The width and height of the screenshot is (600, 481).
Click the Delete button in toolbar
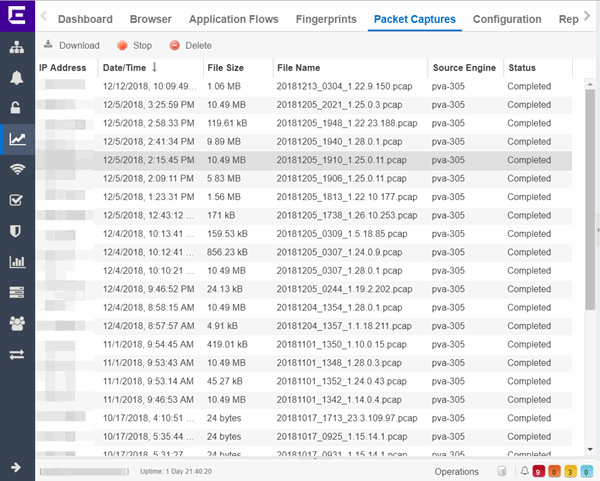pyautogui.click(x=190, y=45)
